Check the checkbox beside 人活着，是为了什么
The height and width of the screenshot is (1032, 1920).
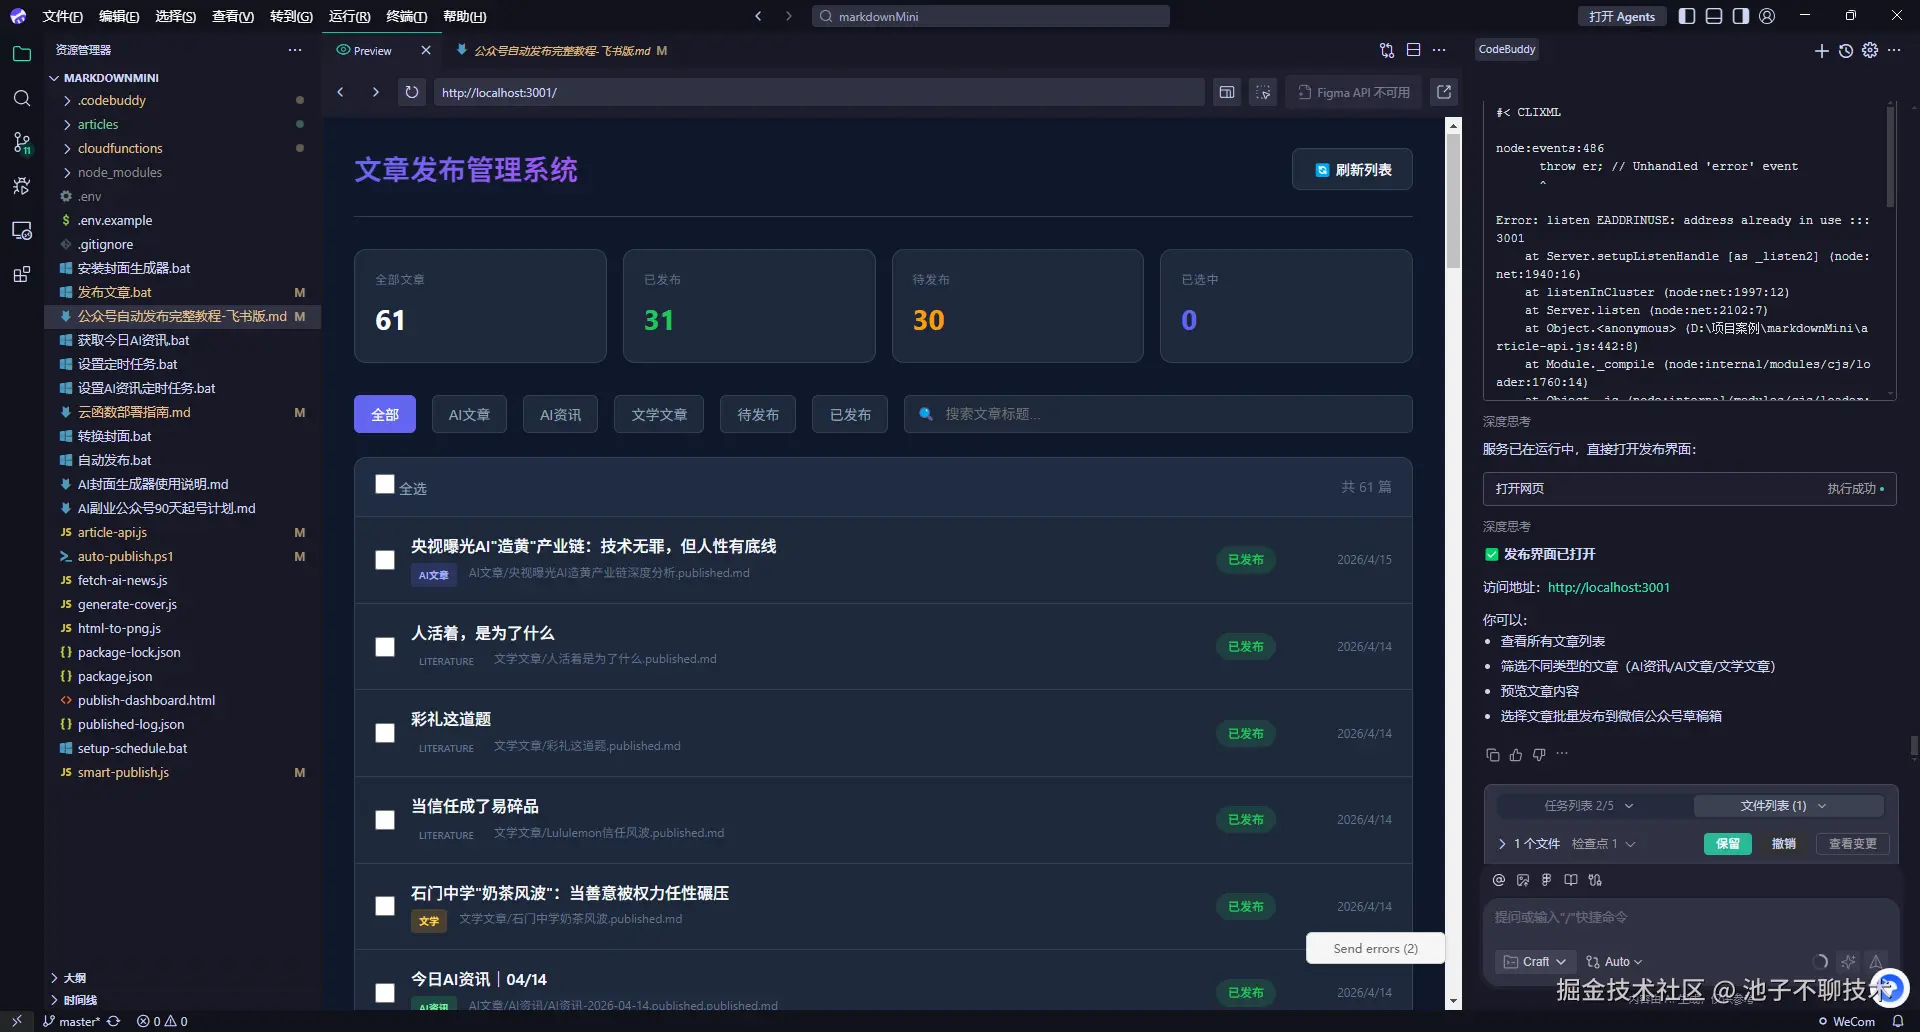click(x=384, y=647)
